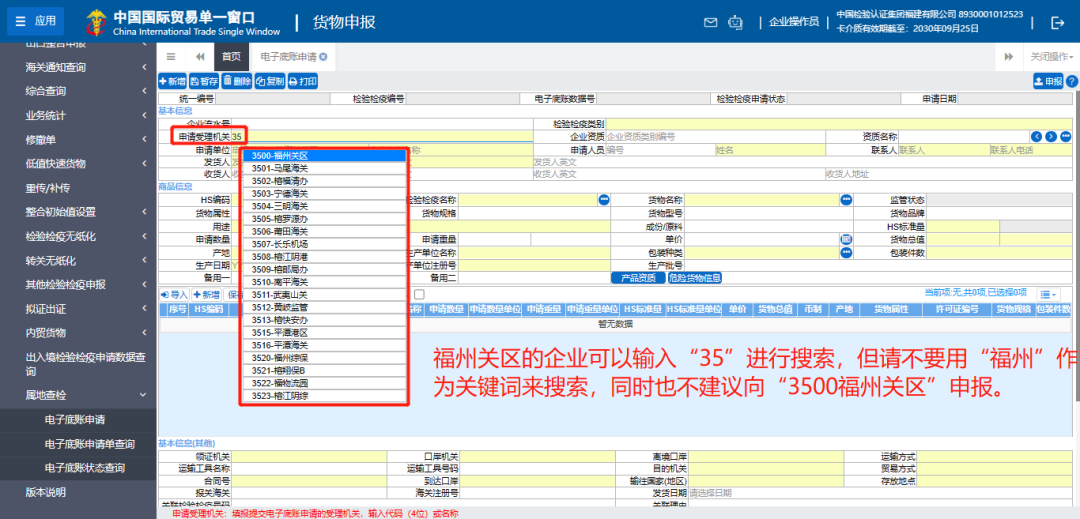Close the 电子底账申请 tab
Viewport: 1080px width, 519px height.
tap(323, 57)
